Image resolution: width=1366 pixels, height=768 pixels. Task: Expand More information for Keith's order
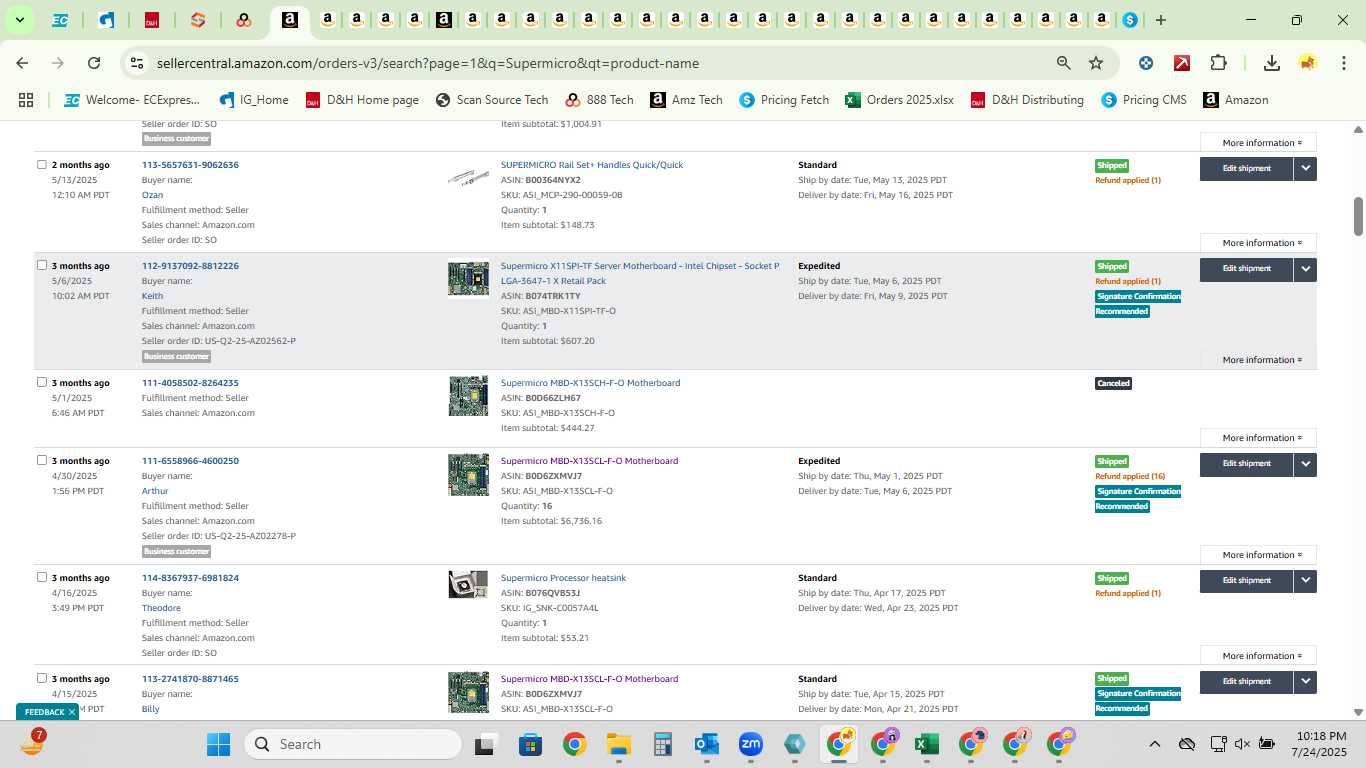coord(1257,360)
